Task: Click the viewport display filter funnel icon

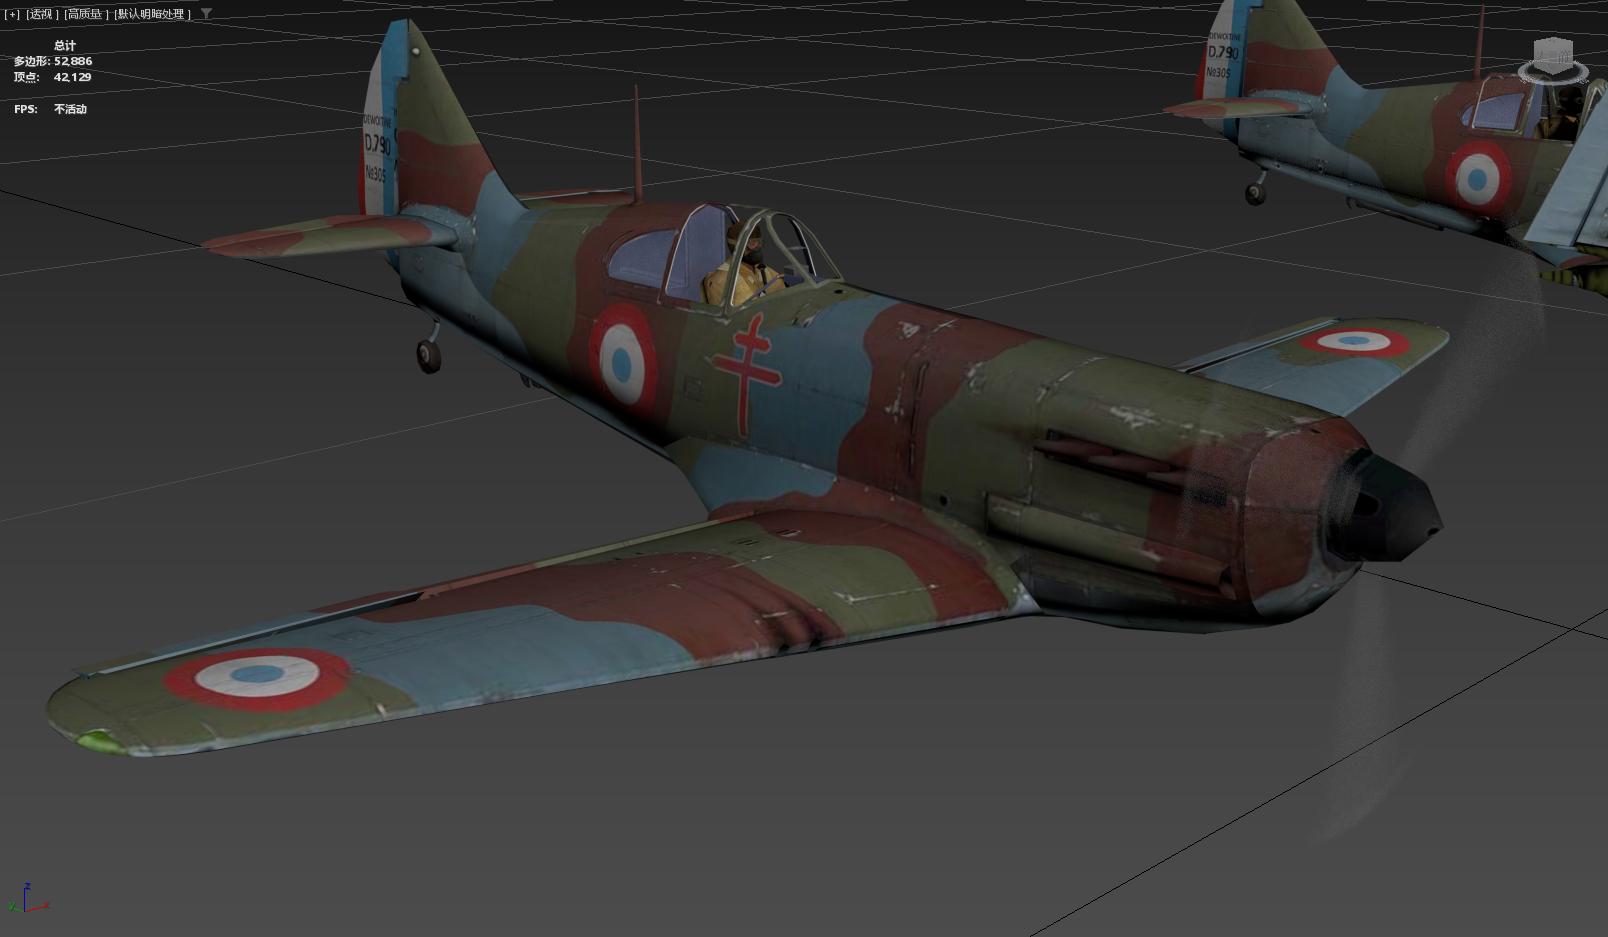Action: [205, 15]
